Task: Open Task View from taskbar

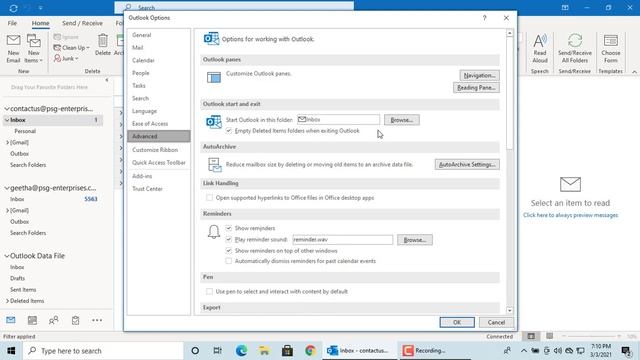Action: 218,351
